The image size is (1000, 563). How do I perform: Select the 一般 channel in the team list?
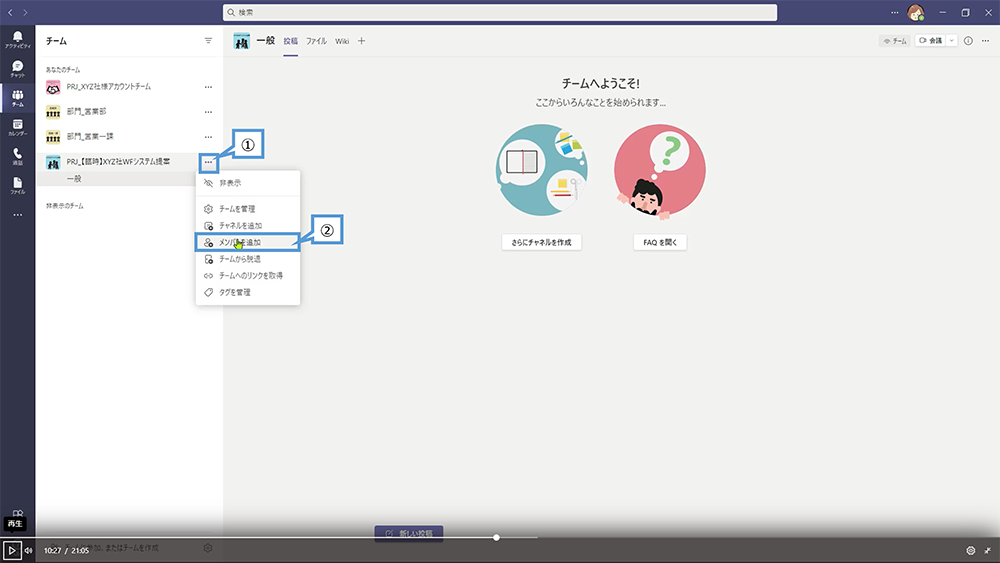point(74,179)
